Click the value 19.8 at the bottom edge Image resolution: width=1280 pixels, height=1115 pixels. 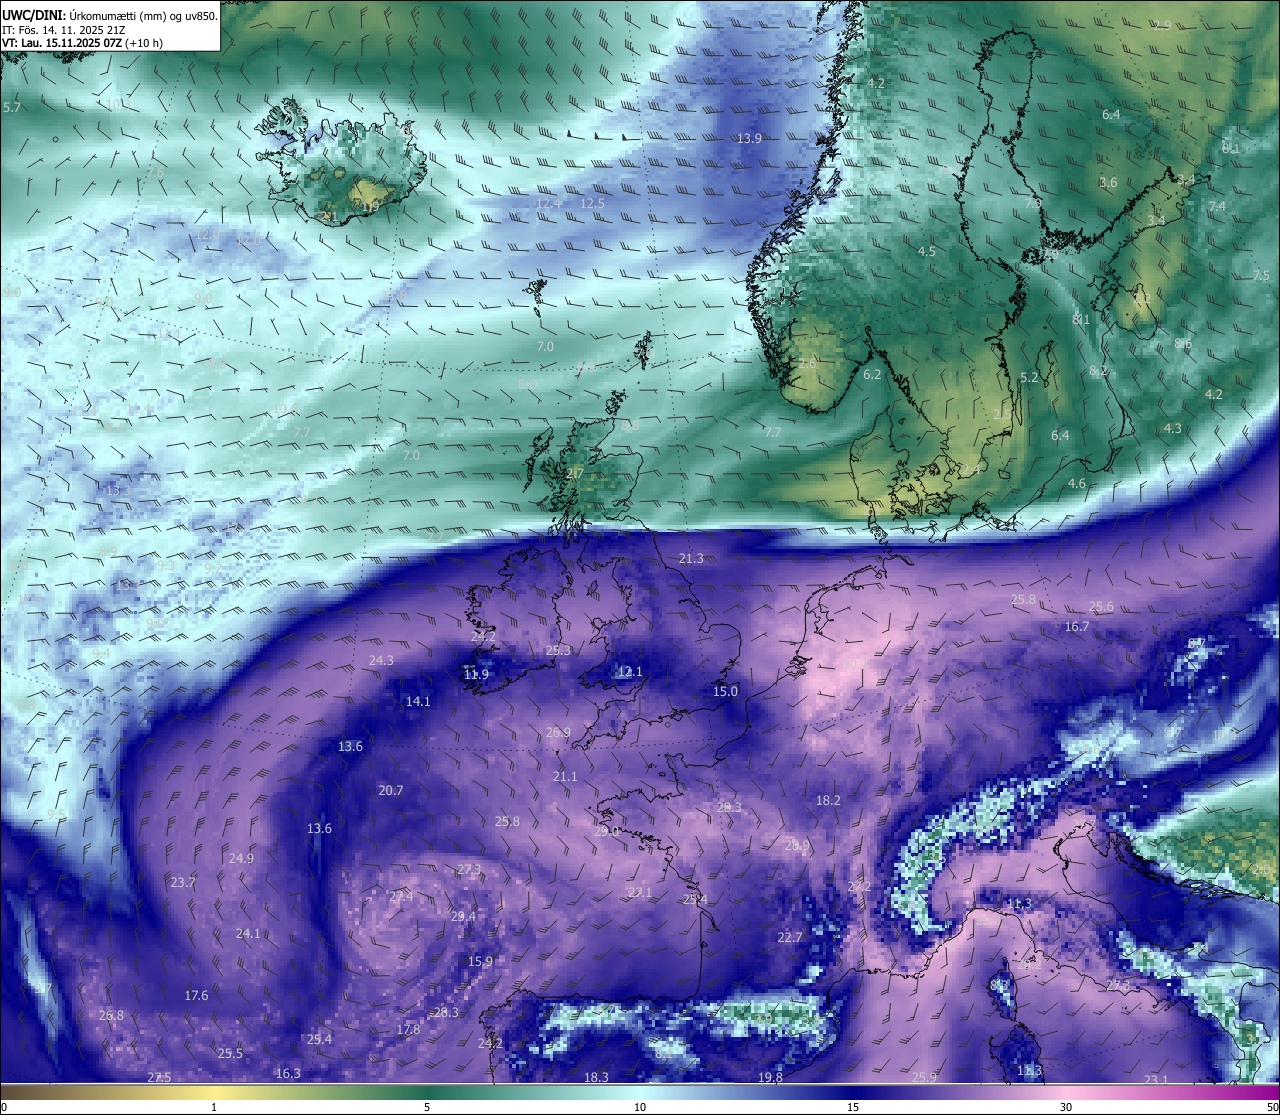tap(770, 1077)
